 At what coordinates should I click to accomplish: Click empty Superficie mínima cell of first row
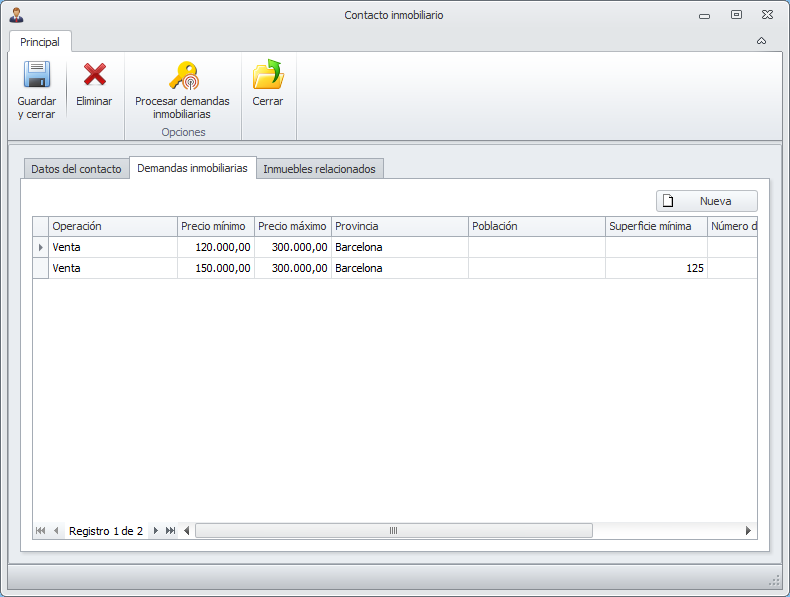pyautogui.click(x=656, y=247)
